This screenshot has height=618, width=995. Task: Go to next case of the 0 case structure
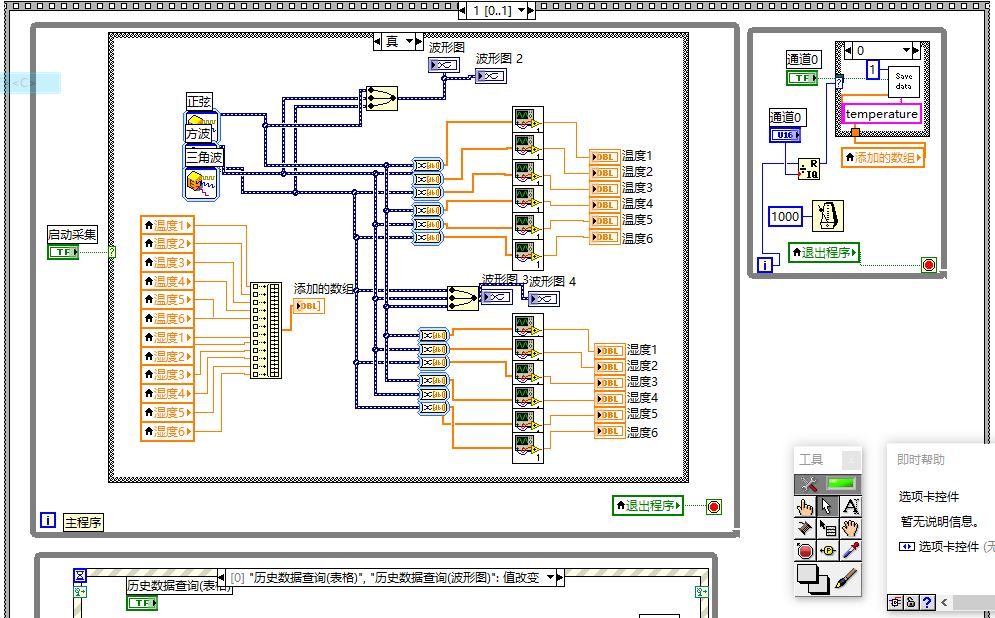[x=916, y=50]
